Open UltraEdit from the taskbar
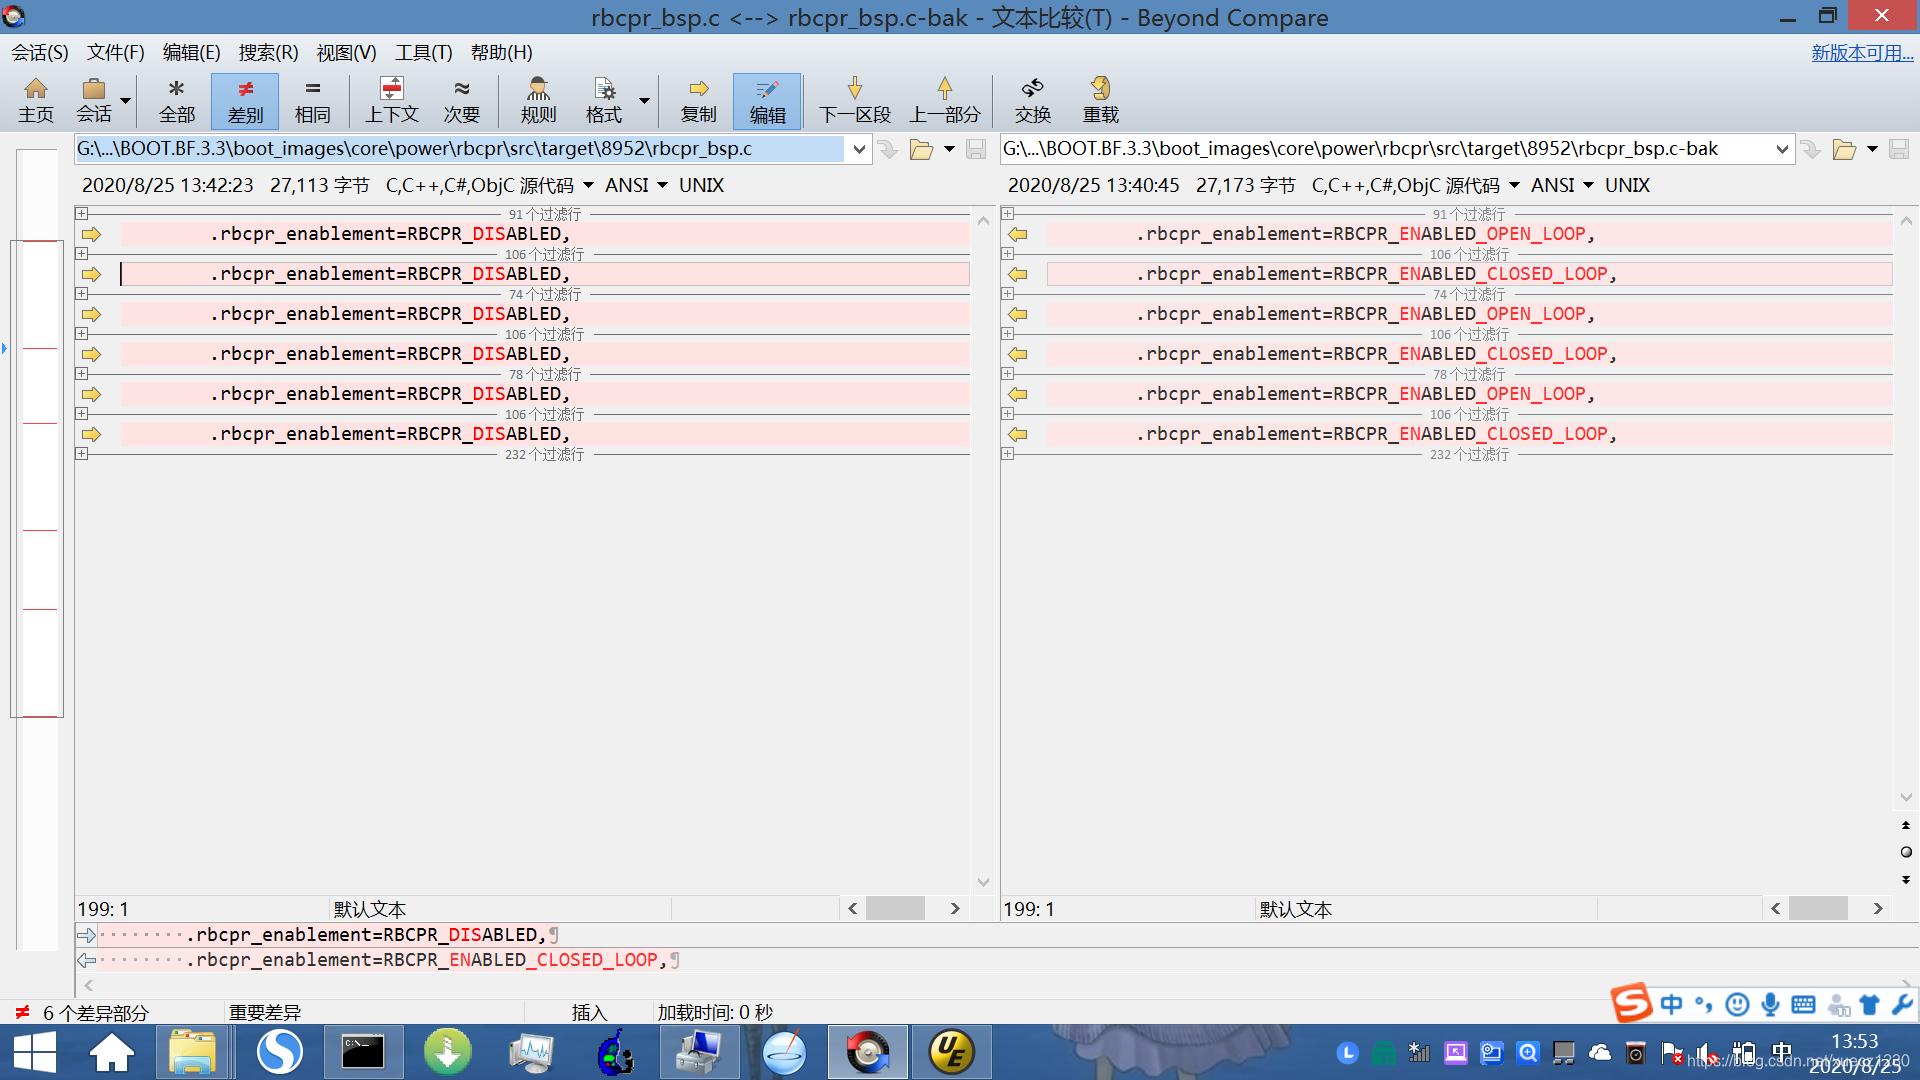The height and width of the screenshot is (1080, 1920). [950, 1052]
